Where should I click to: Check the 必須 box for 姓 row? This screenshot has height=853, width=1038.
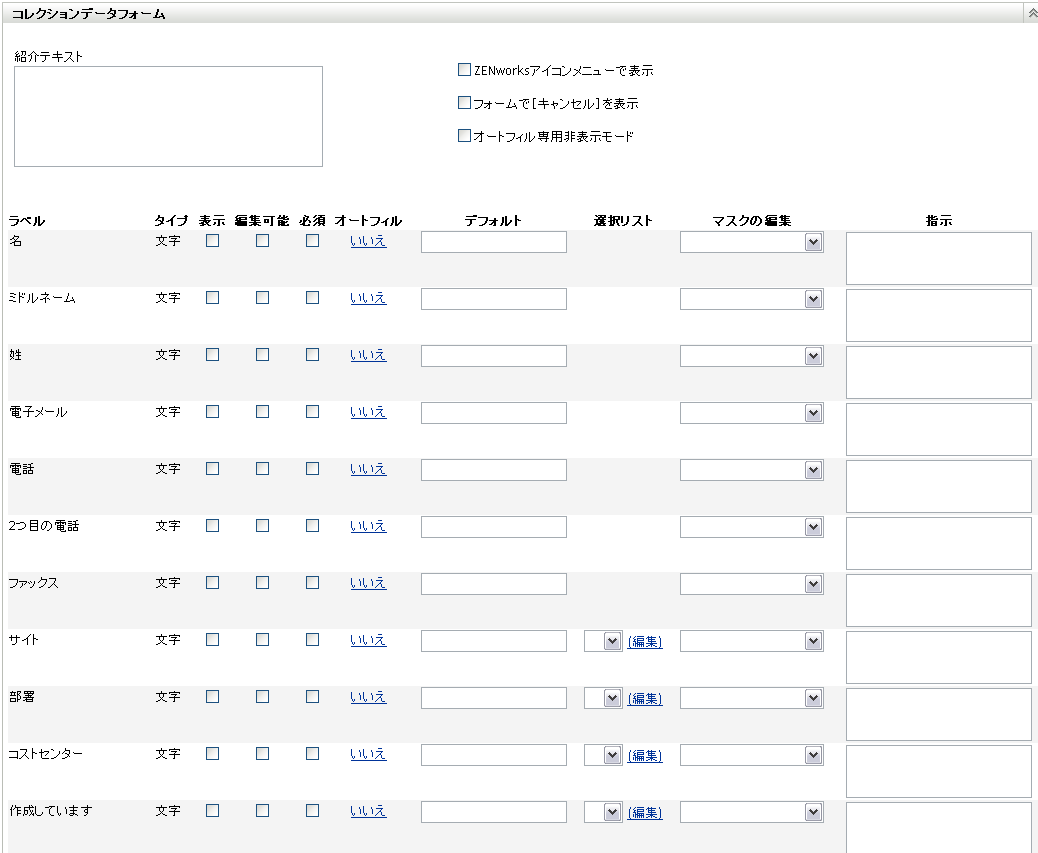coord(312,355)
